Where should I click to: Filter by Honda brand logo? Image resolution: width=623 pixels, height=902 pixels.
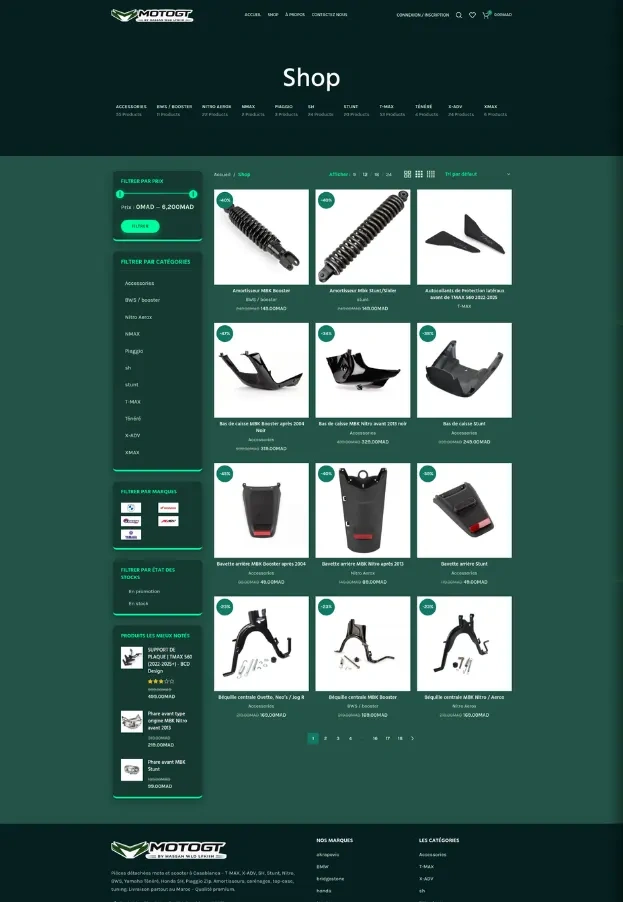click(168, 508)
